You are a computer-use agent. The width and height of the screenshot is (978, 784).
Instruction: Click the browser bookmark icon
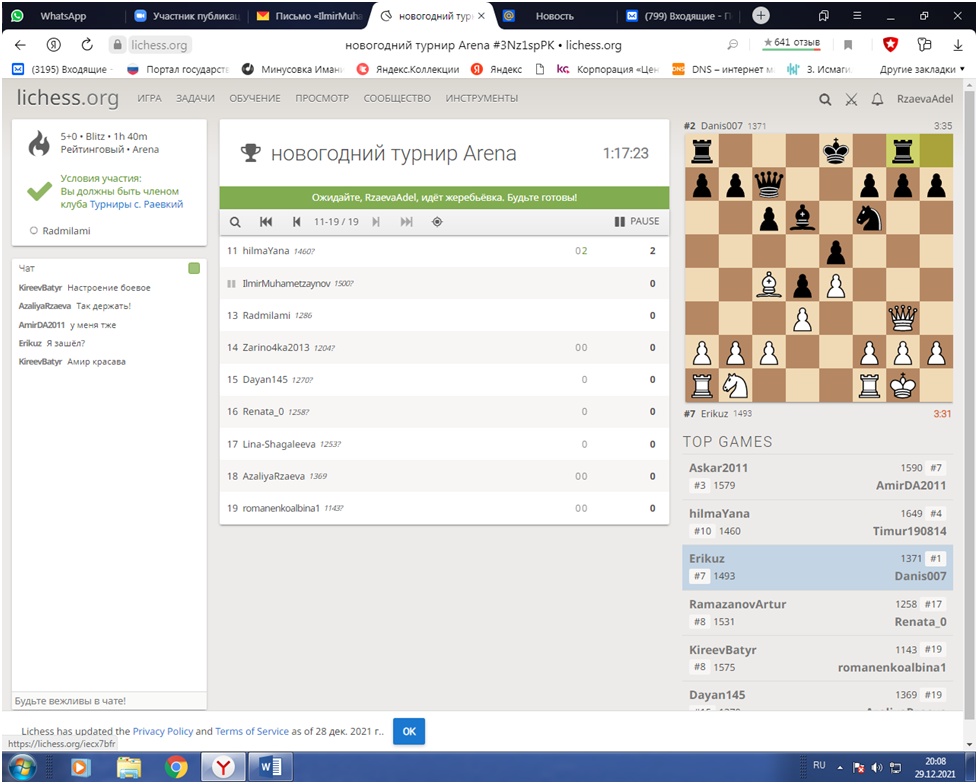pos(848,45)
